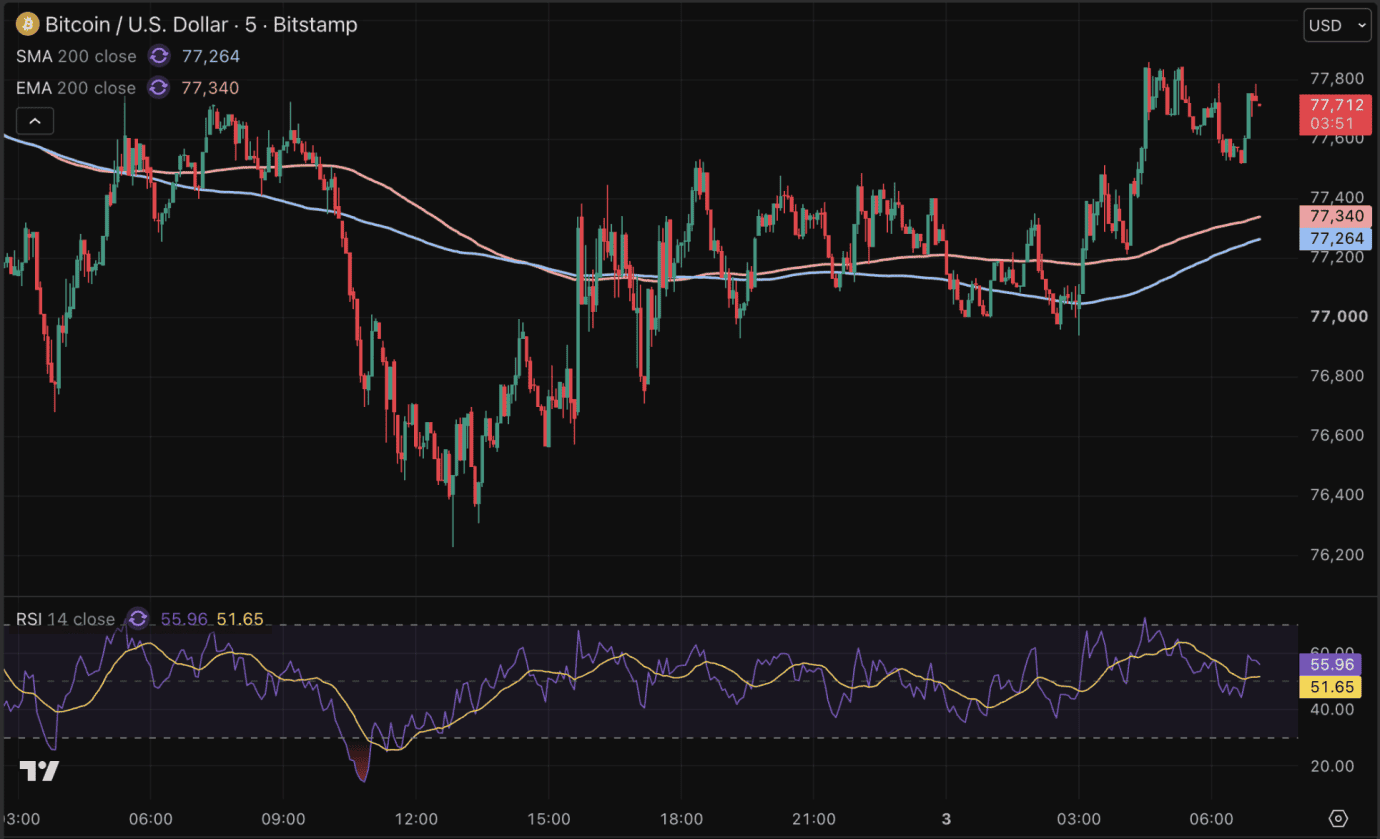
Task: Click the pink EMA price tag 77,340
Action: tap(1337, 216)
